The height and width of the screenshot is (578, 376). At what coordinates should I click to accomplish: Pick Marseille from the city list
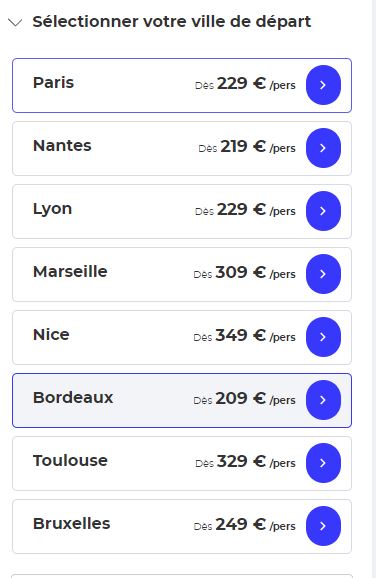tap(182, 274)
